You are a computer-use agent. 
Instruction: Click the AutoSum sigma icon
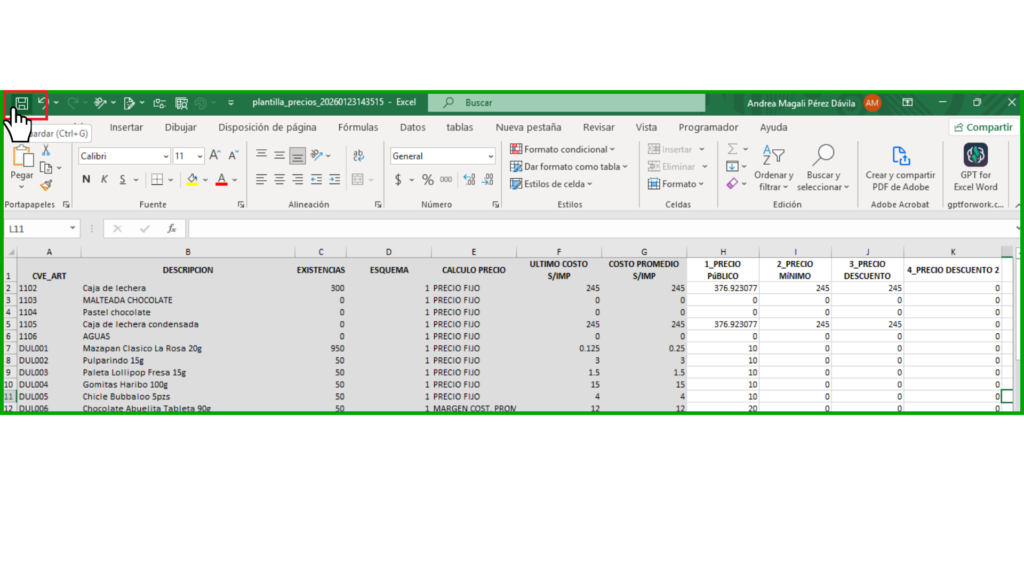pos(732,150)
